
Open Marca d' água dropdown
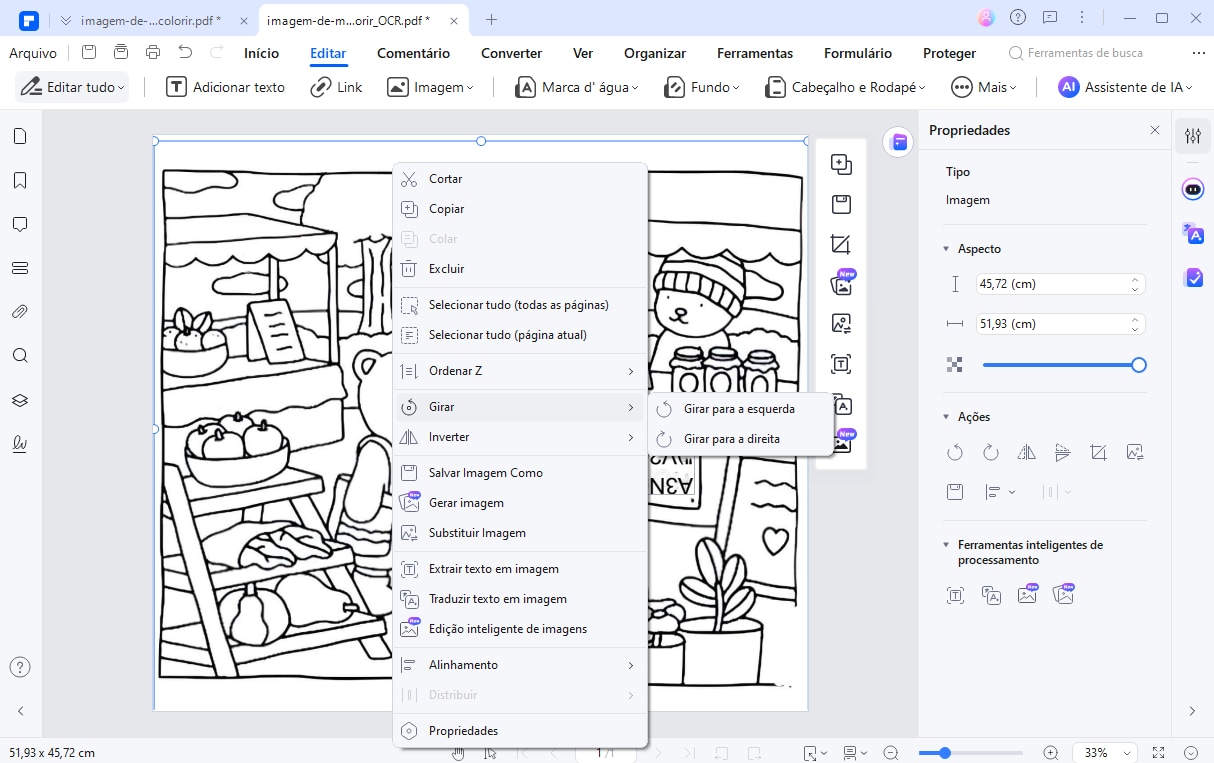pyautogui.click(x=577, y=87)
